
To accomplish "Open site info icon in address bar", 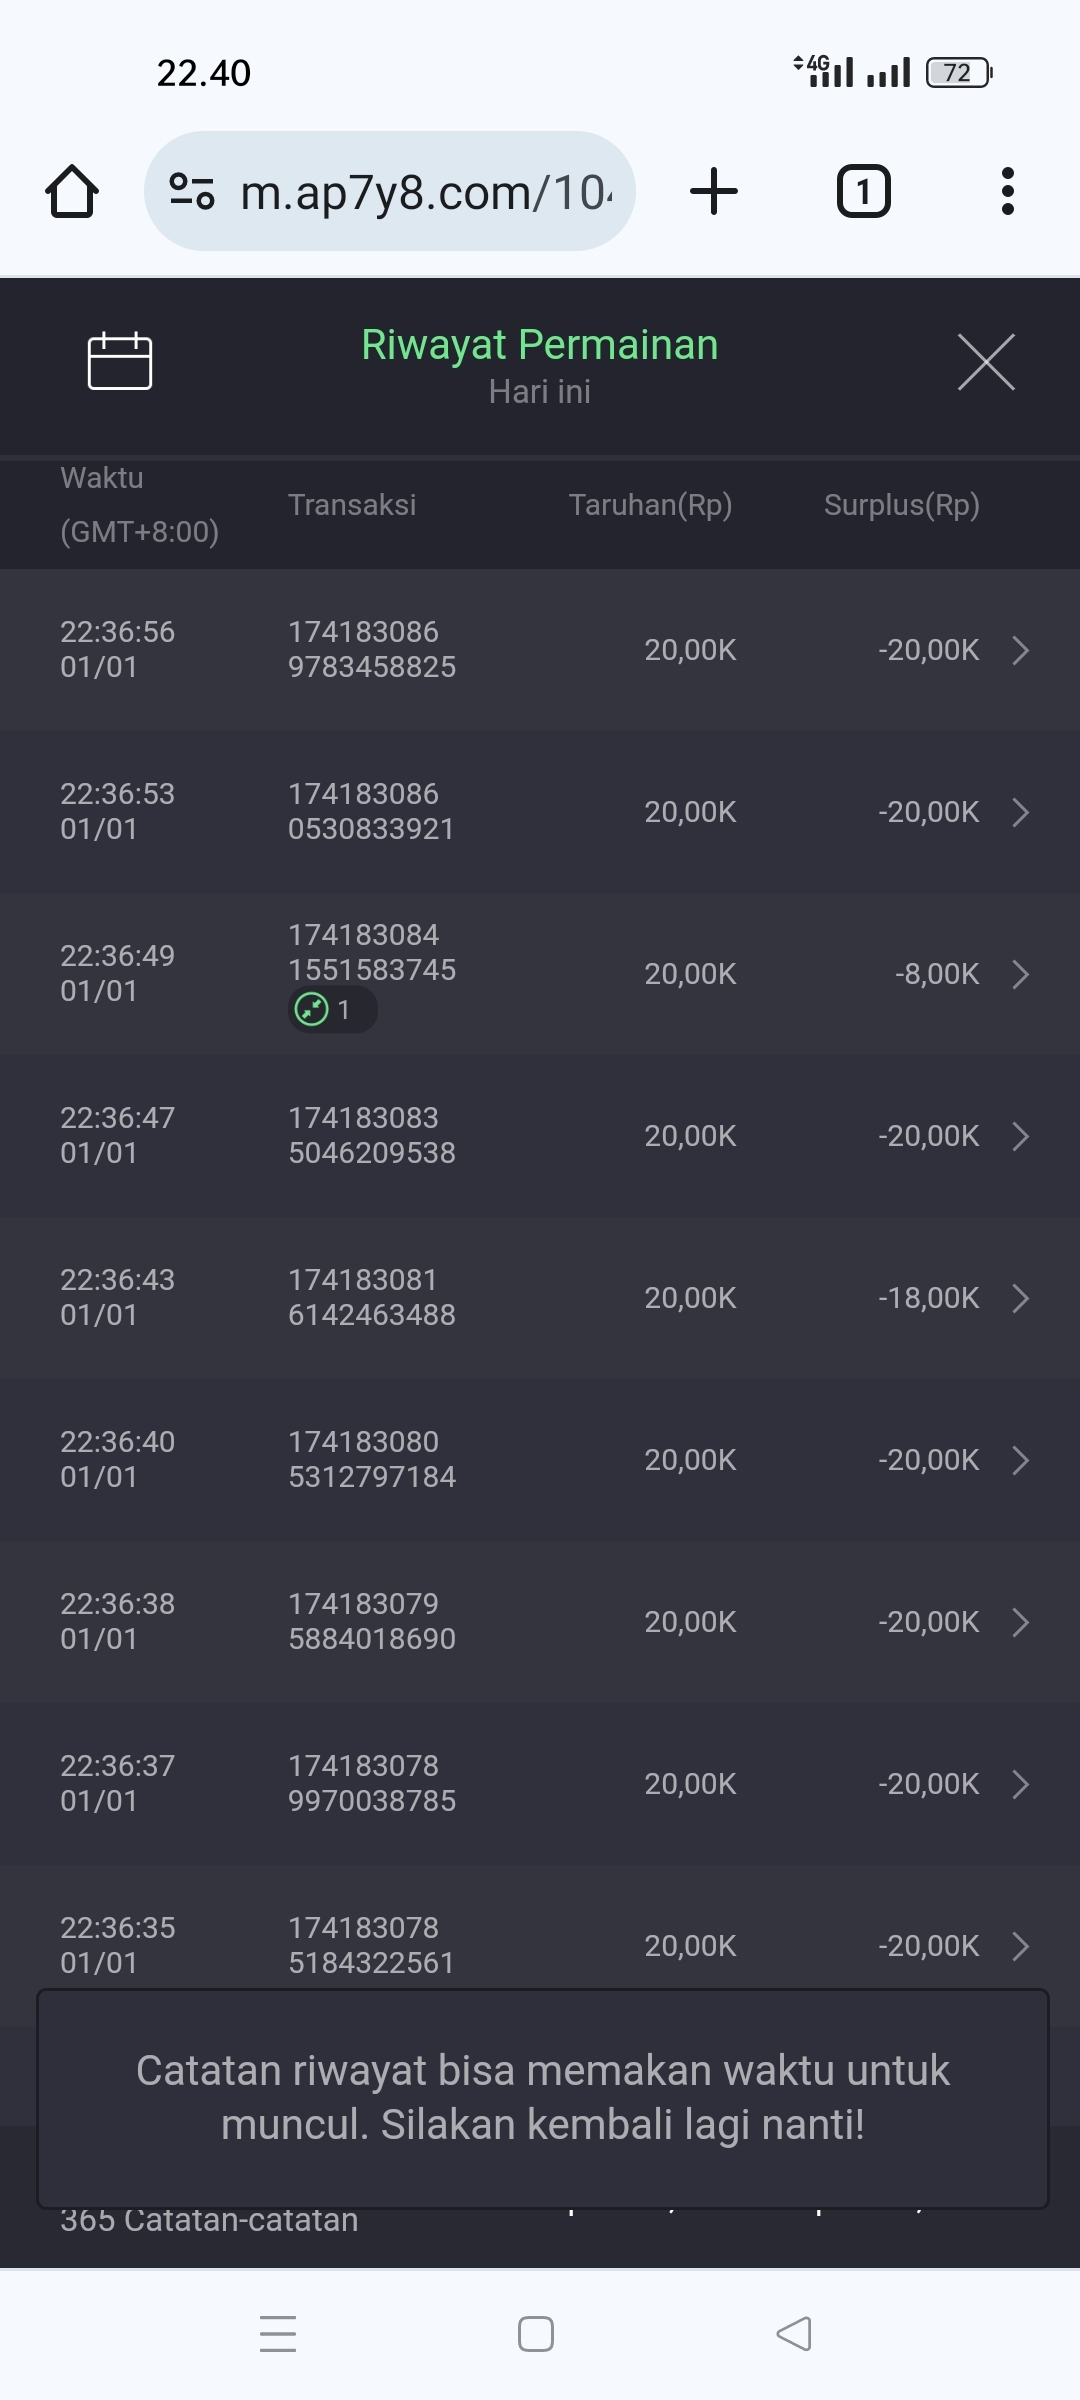I will tap(192, 191).
